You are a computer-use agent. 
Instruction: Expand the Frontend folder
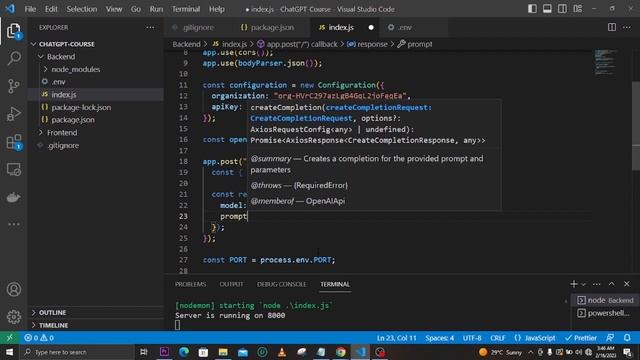pyautogui.click(x=62, y=133)
